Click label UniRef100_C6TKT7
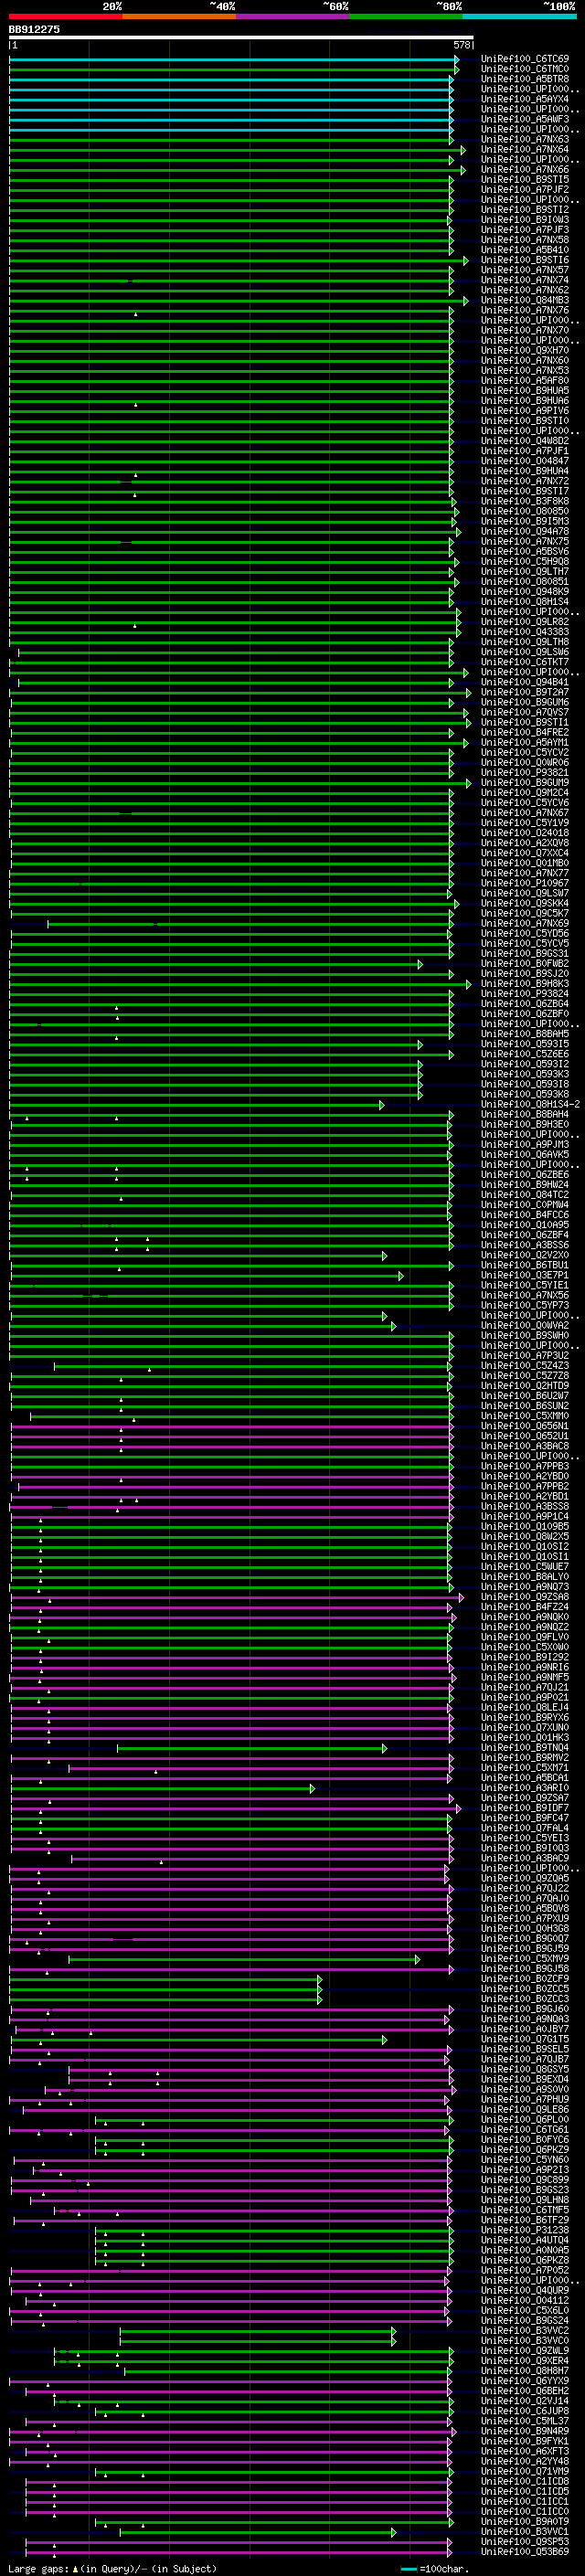This screenshot has height=2576, width=585. click(525, 663)
